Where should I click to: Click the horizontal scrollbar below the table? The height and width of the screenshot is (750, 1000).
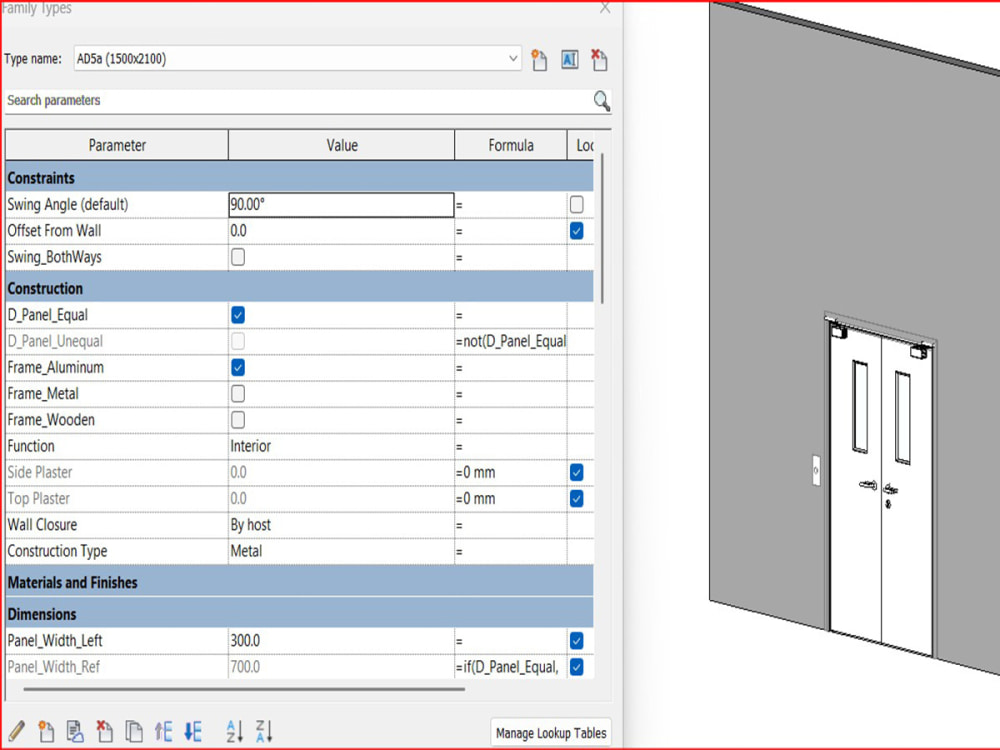[x=244, y=689]
